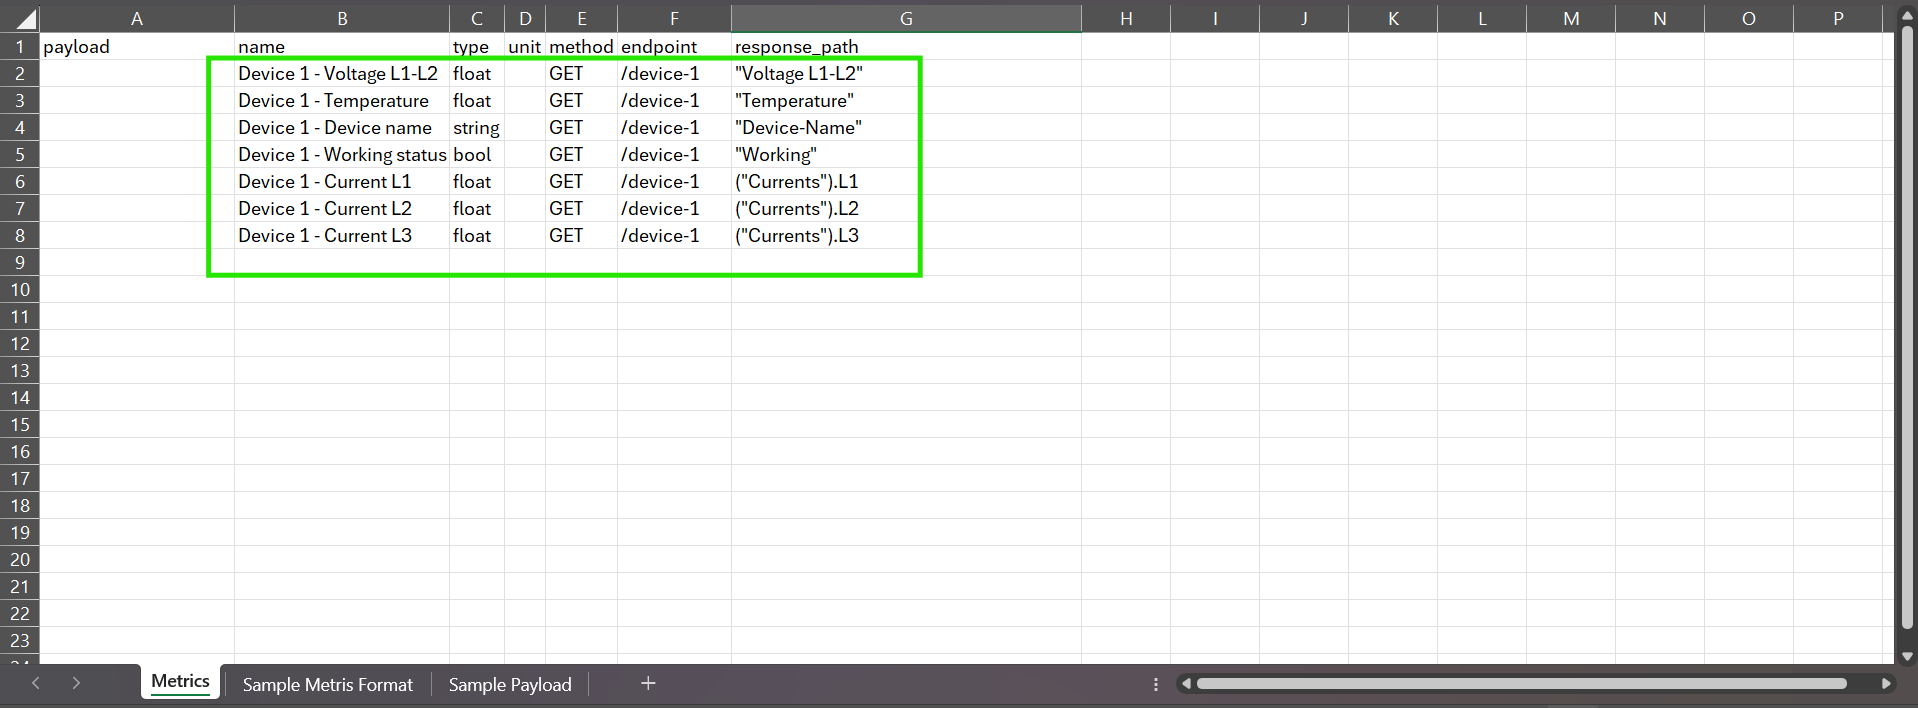
Task: Select the 'type' header cell
Action: (x=477, y=46)
